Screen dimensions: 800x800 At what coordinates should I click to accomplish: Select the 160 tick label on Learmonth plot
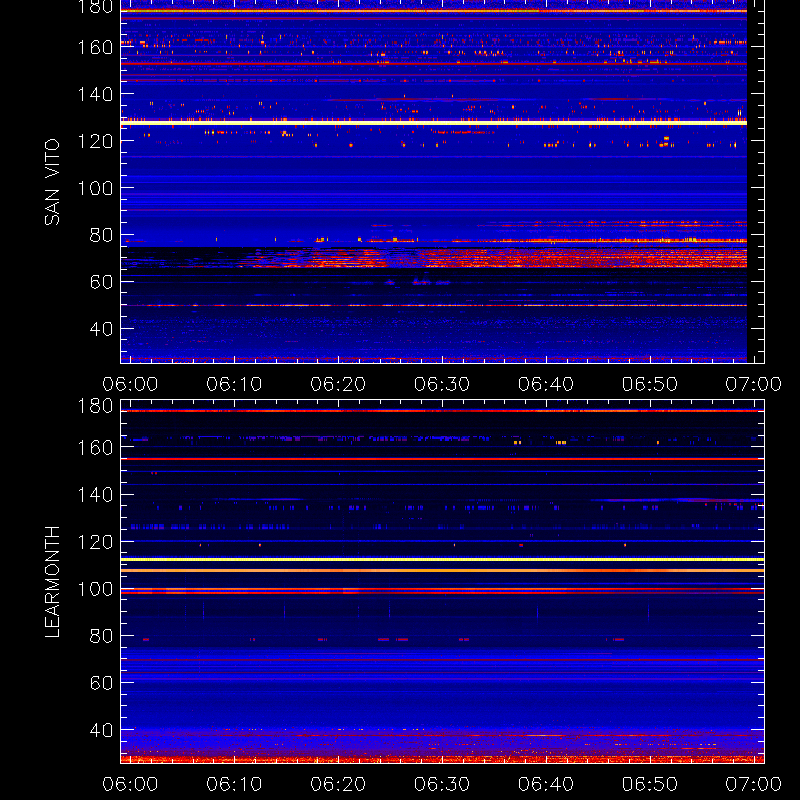tap(95, 448)
